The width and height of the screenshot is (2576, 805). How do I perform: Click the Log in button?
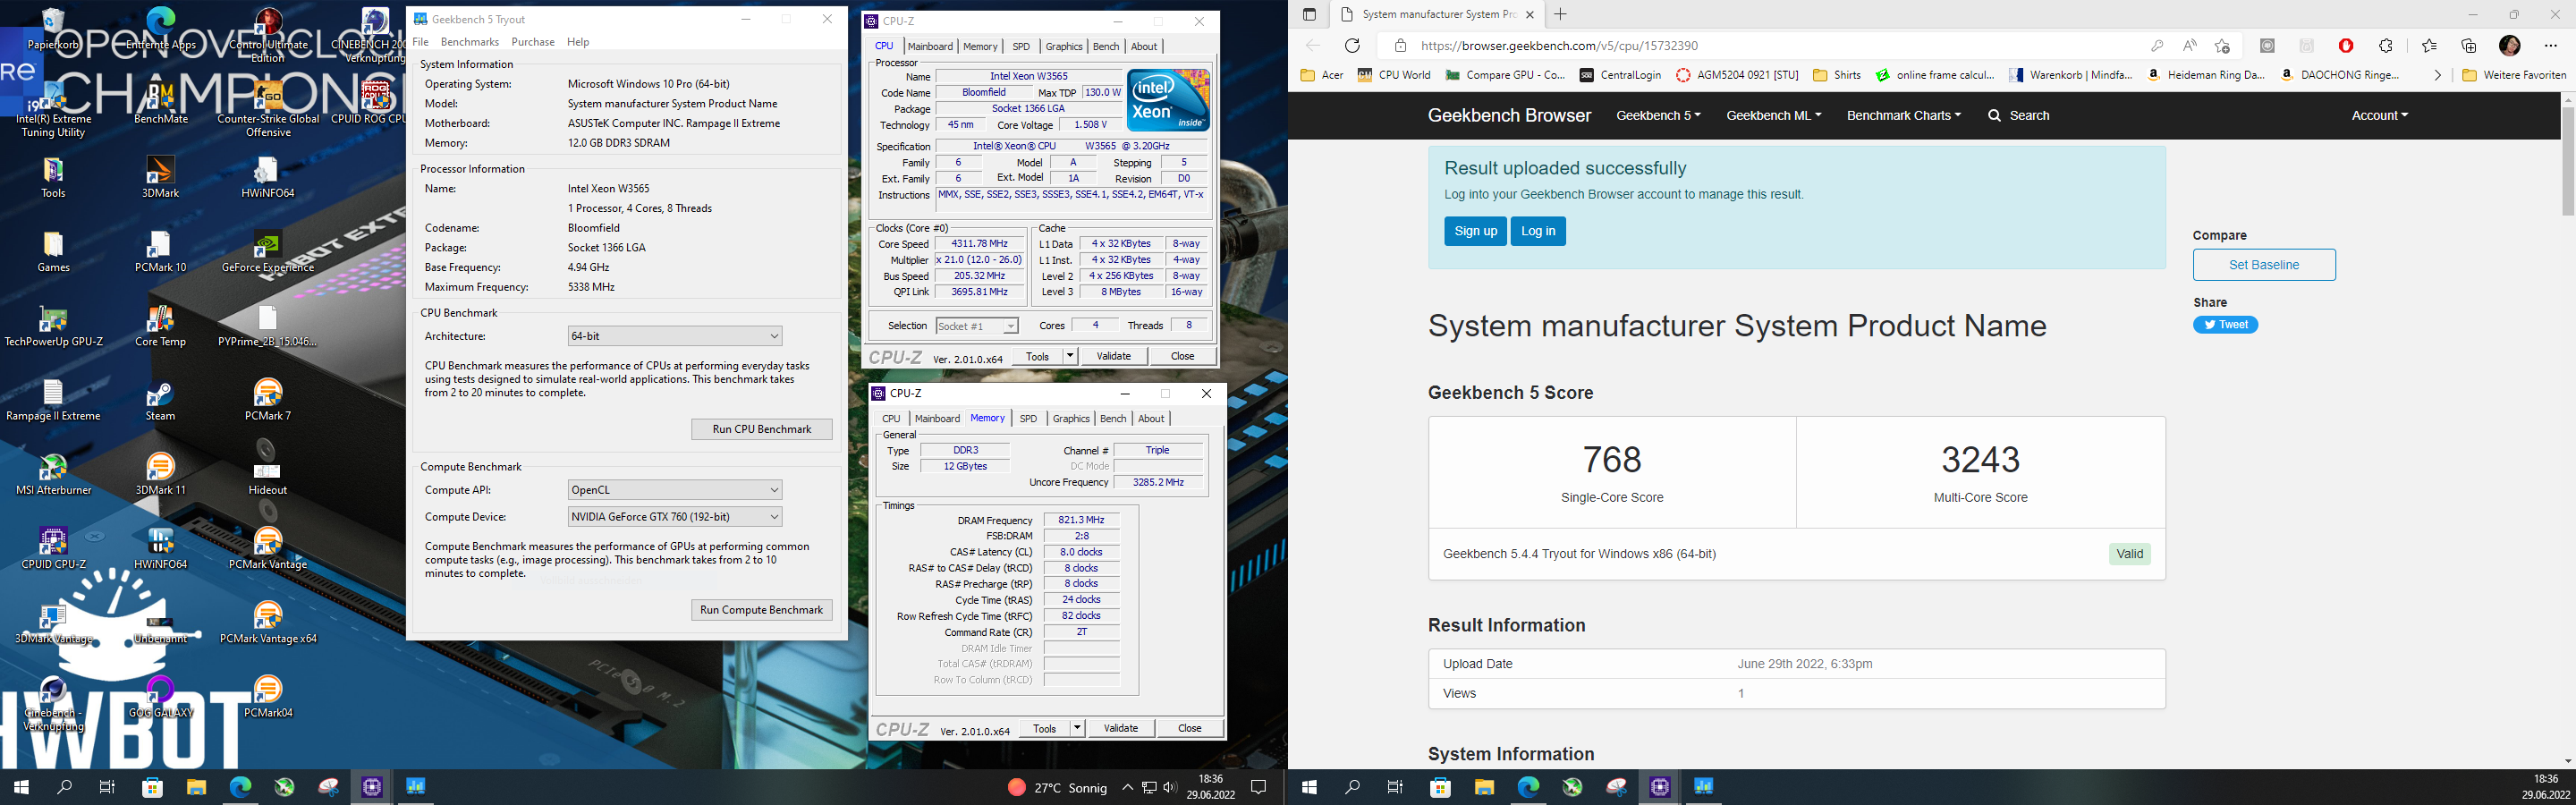tap(1538, 231)
